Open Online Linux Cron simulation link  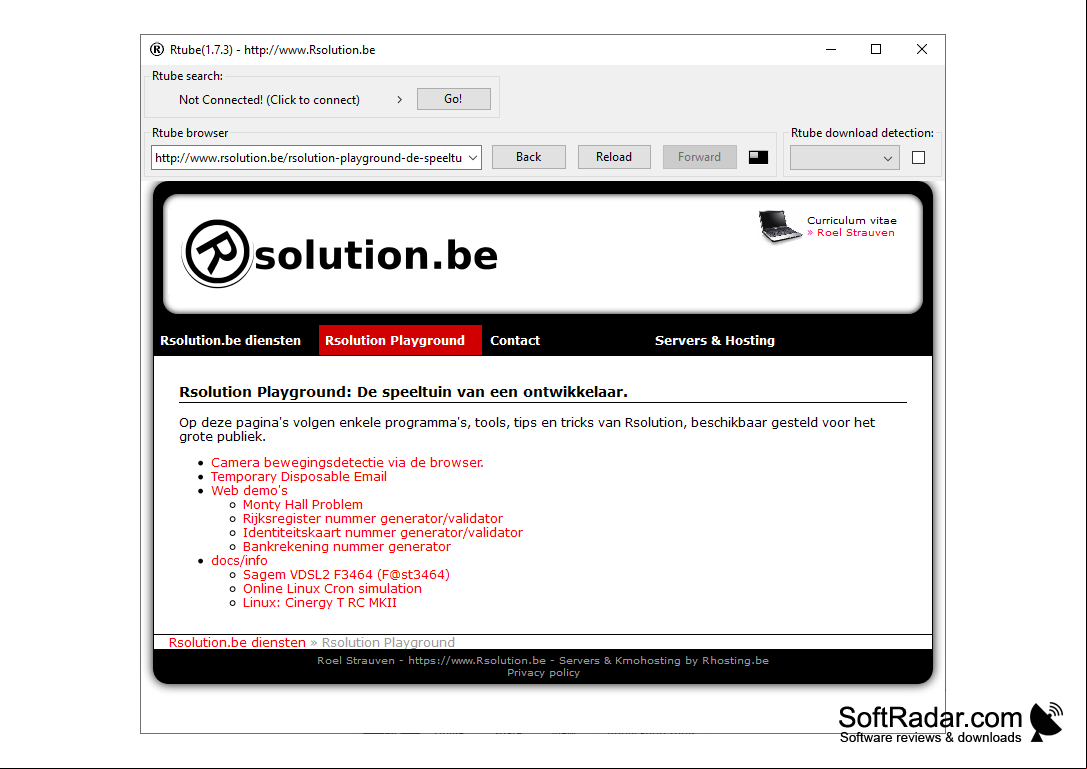click(x=332, y=588)
